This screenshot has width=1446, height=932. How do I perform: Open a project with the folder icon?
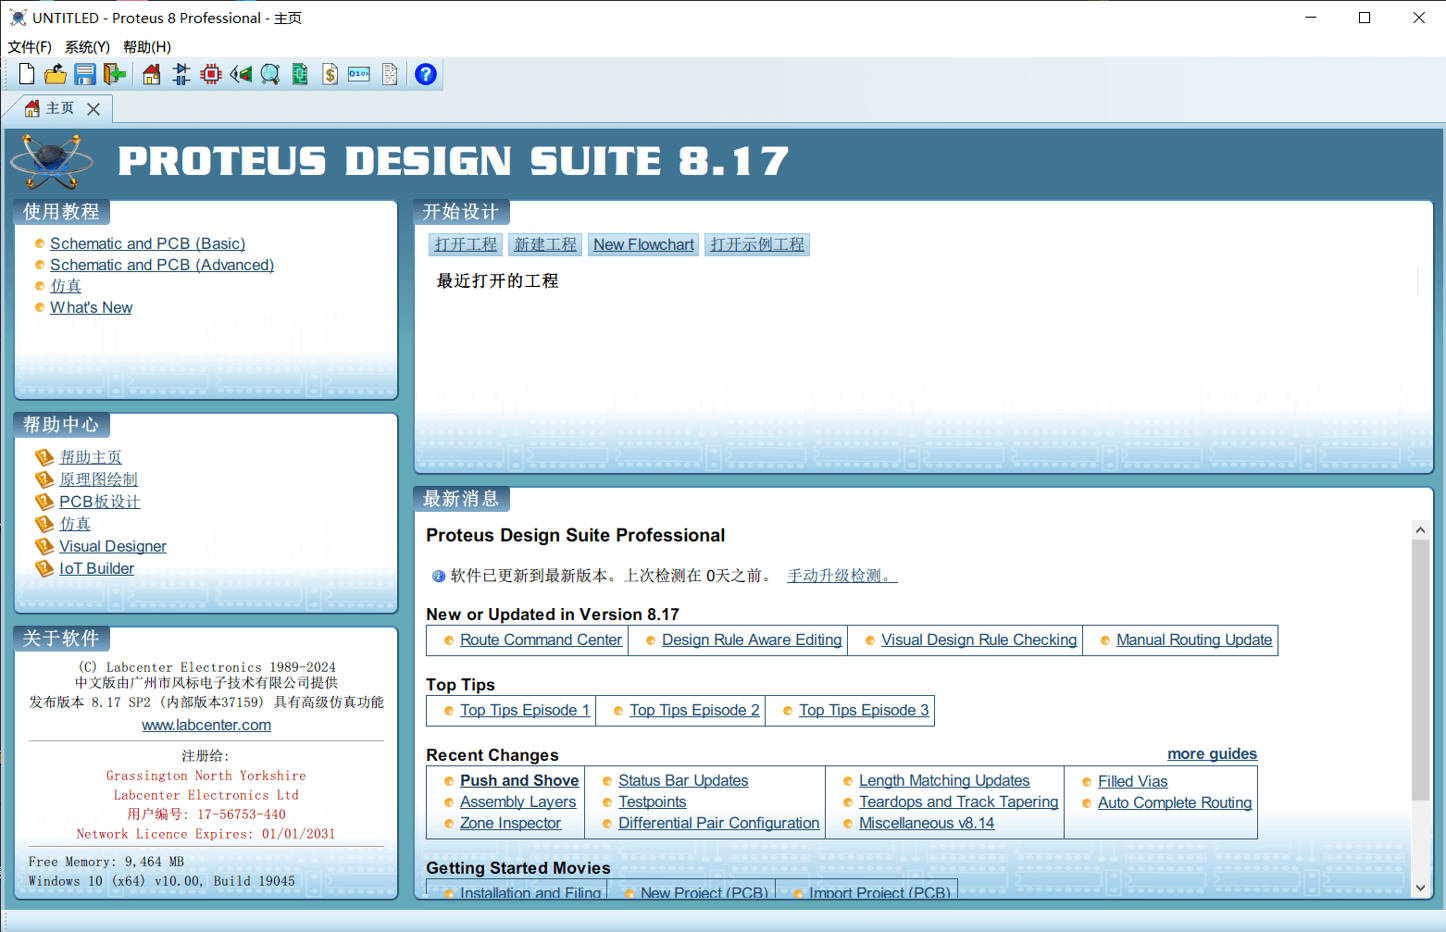pyautogui.click(x=55, y=74)
